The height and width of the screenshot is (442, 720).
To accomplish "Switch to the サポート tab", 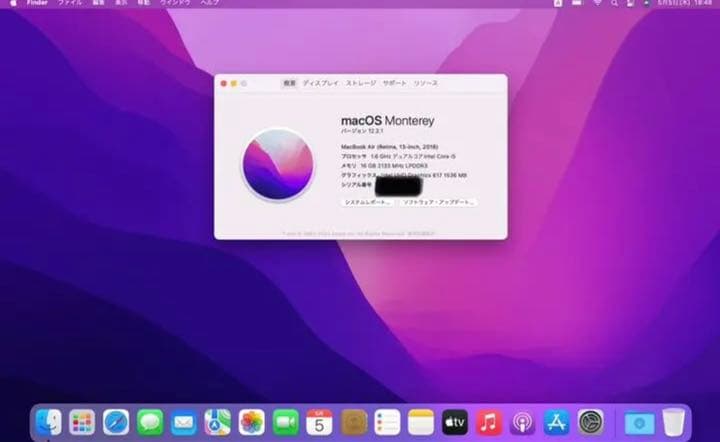I will click(x=394, y=83).
